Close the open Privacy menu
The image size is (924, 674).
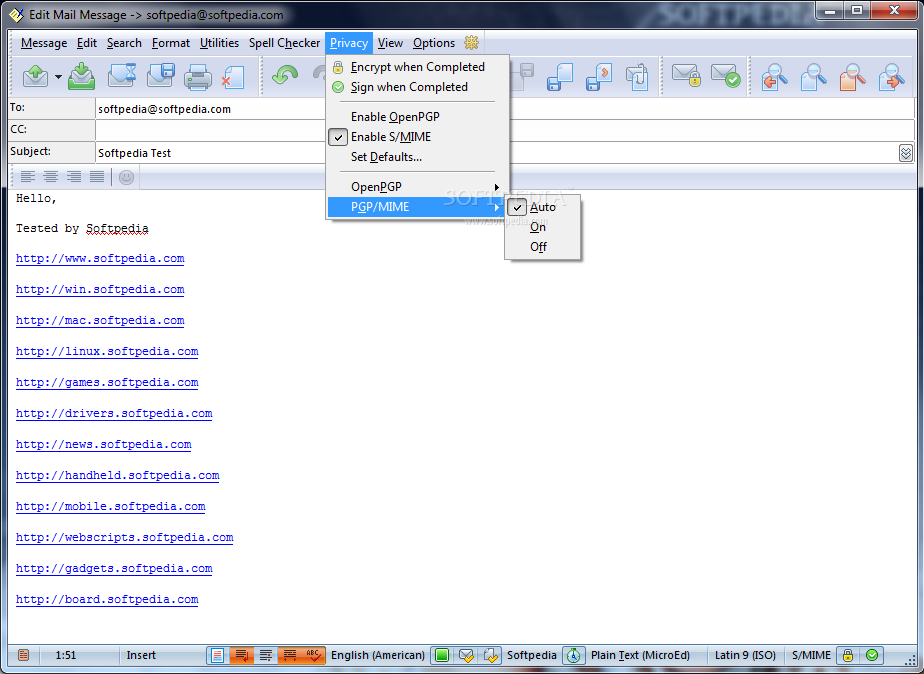(x=349, y=43)
